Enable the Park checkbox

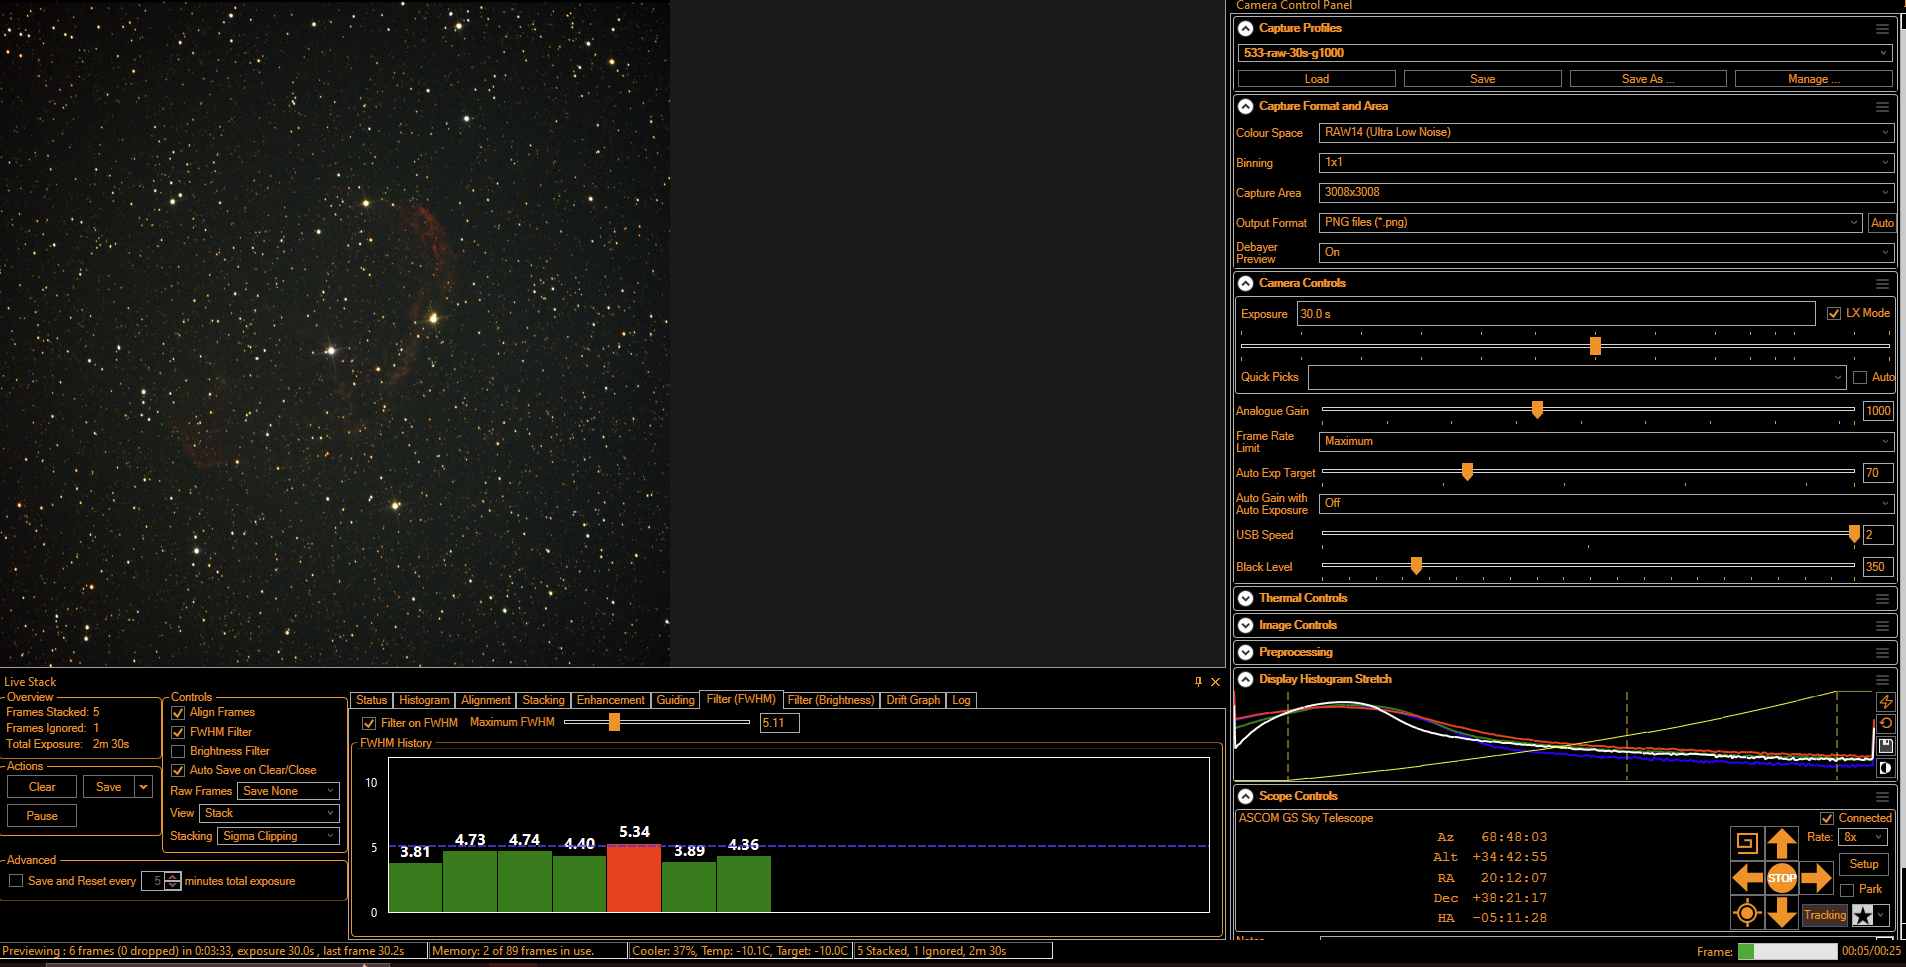[1847, 889]
